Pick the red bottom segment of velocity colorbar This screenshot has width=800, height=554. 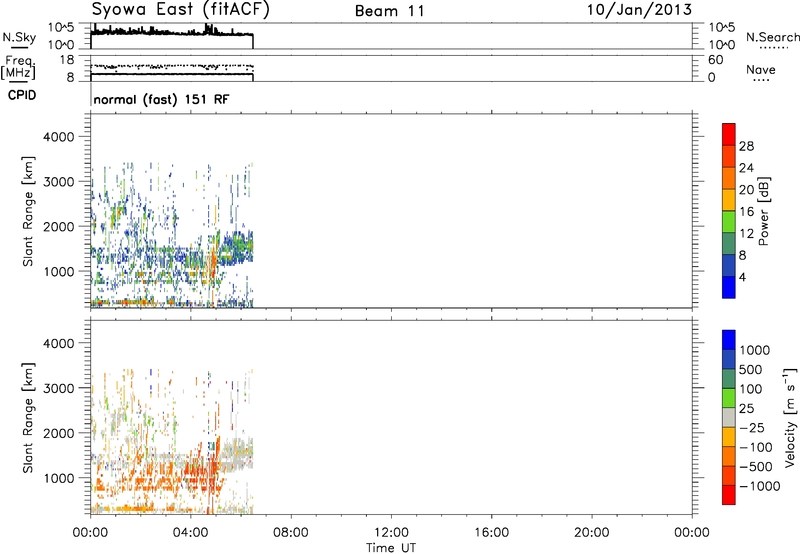[729, 495]
